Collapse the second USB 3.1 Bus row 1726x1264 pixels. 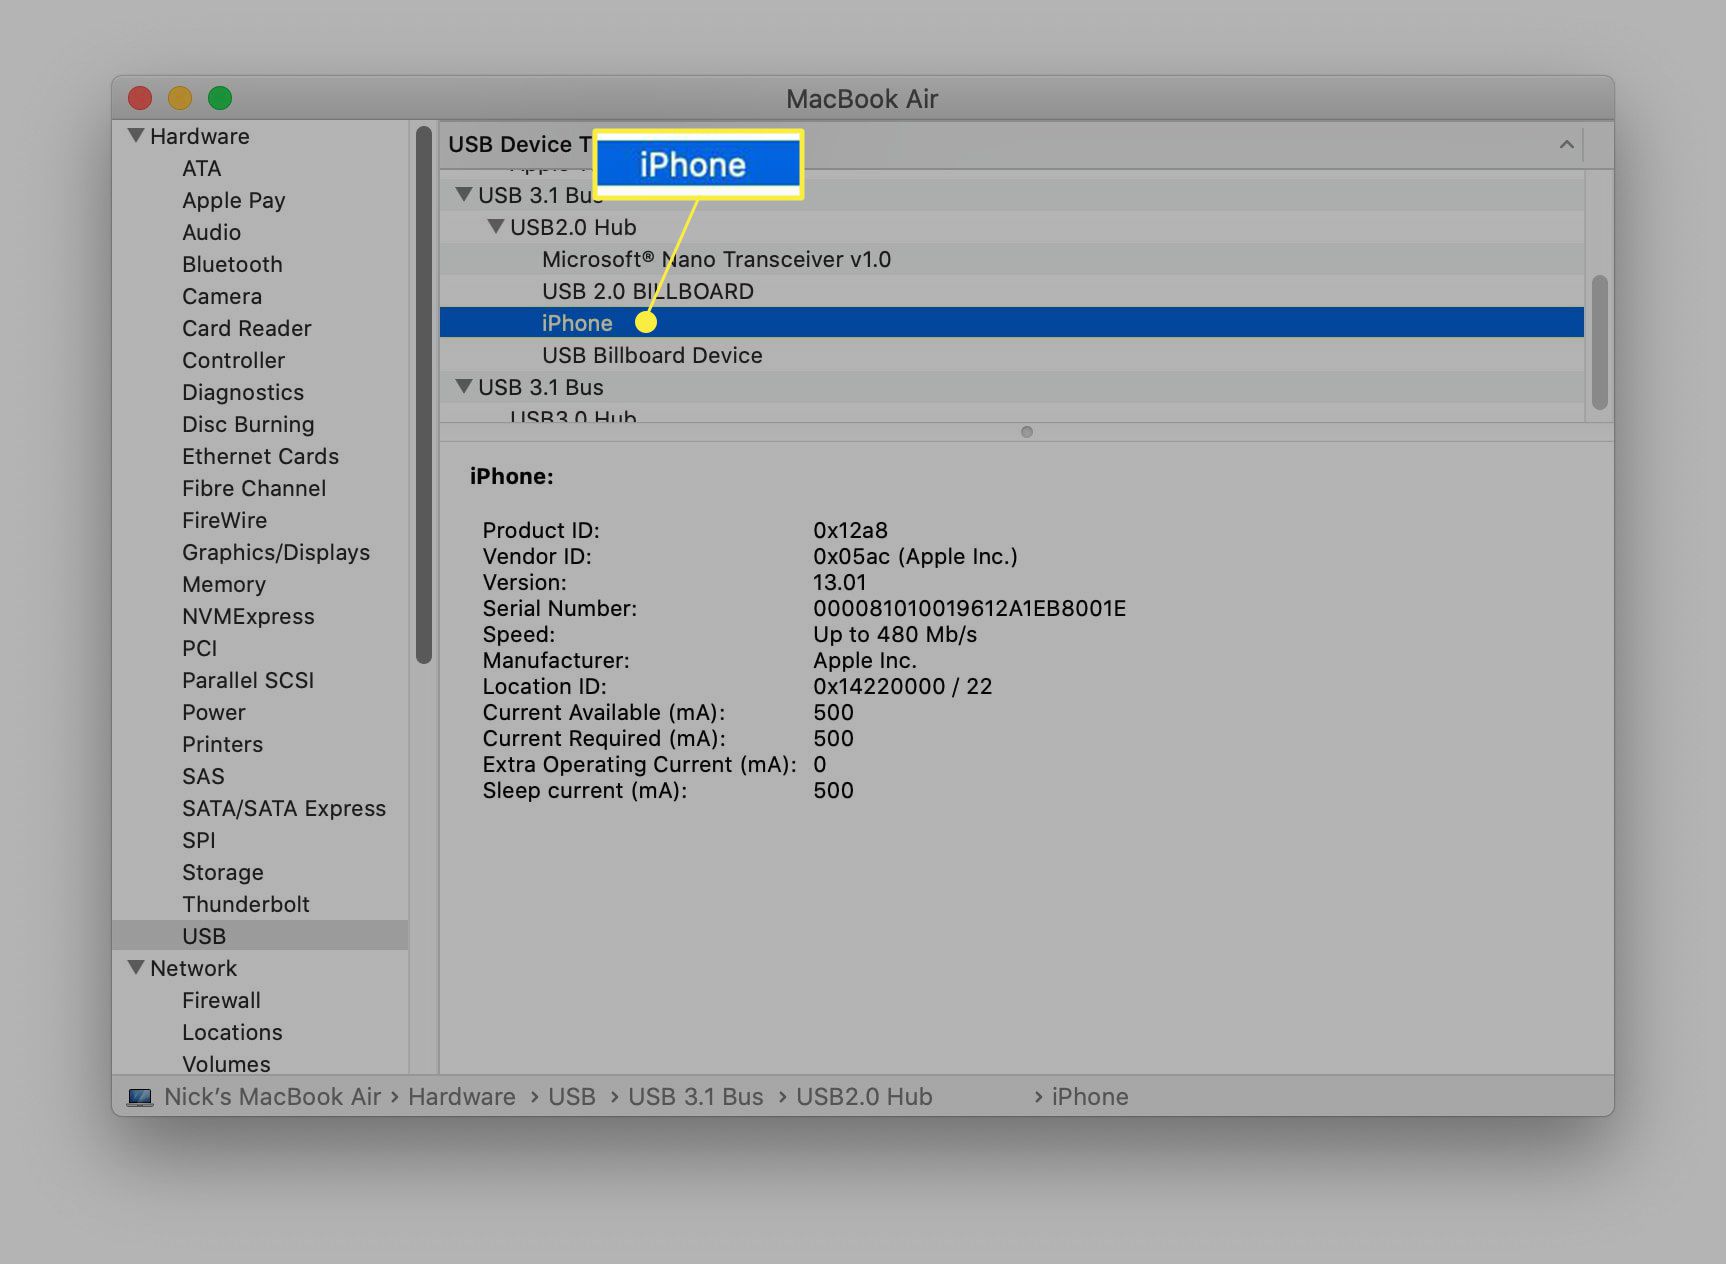(464, 386)
